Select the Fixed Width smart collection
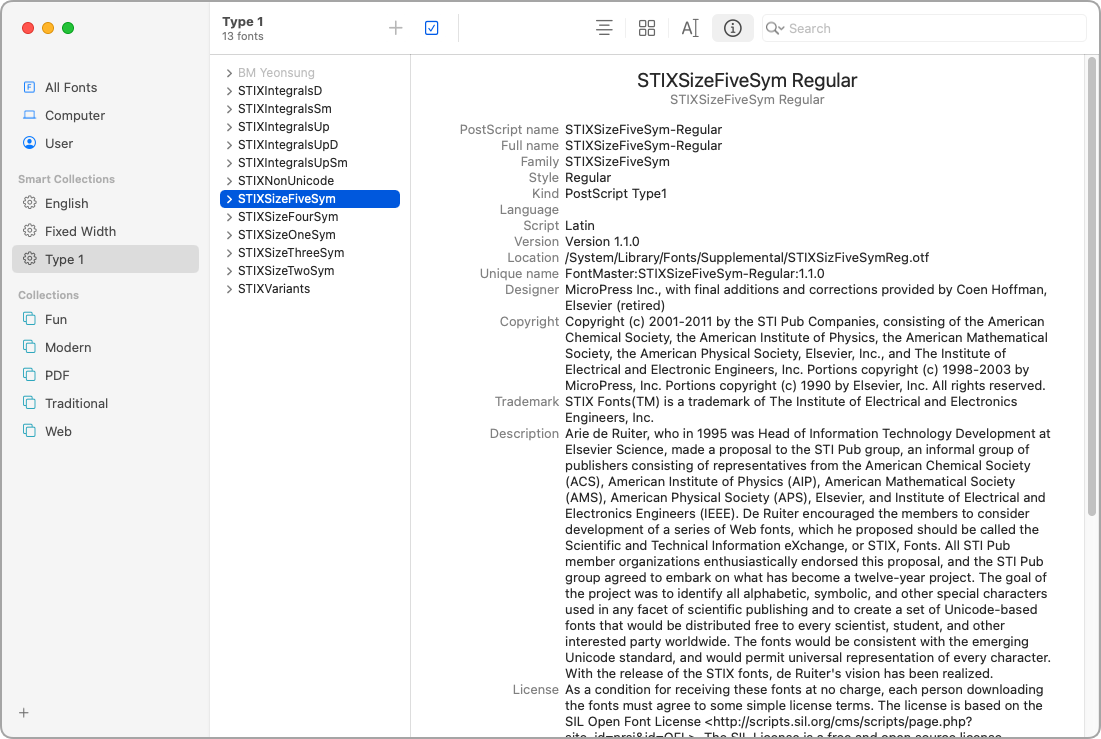 (80, 230)
